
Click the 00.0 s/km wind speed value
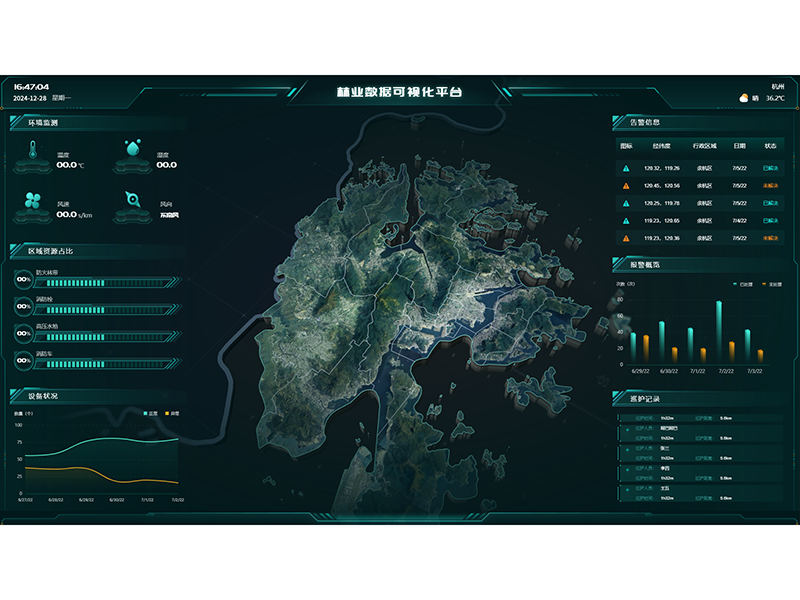coord(74,215)
